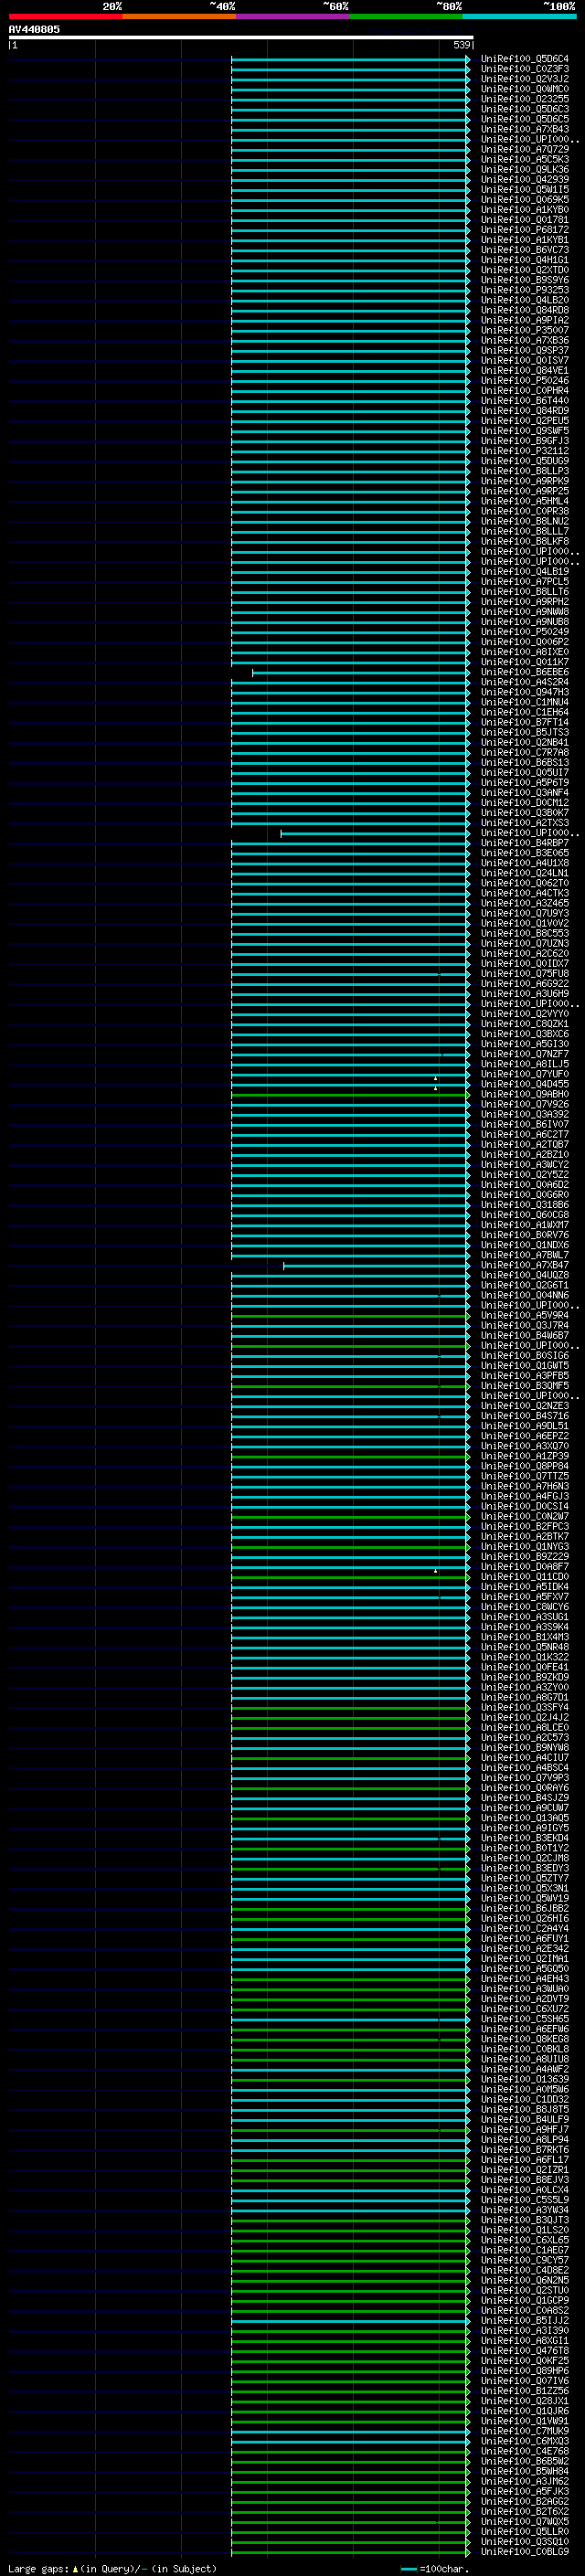Select subject label UniRef100_A1WXM7
The height and width of the screenshot is (2576, 585).
click(524, 1225)
